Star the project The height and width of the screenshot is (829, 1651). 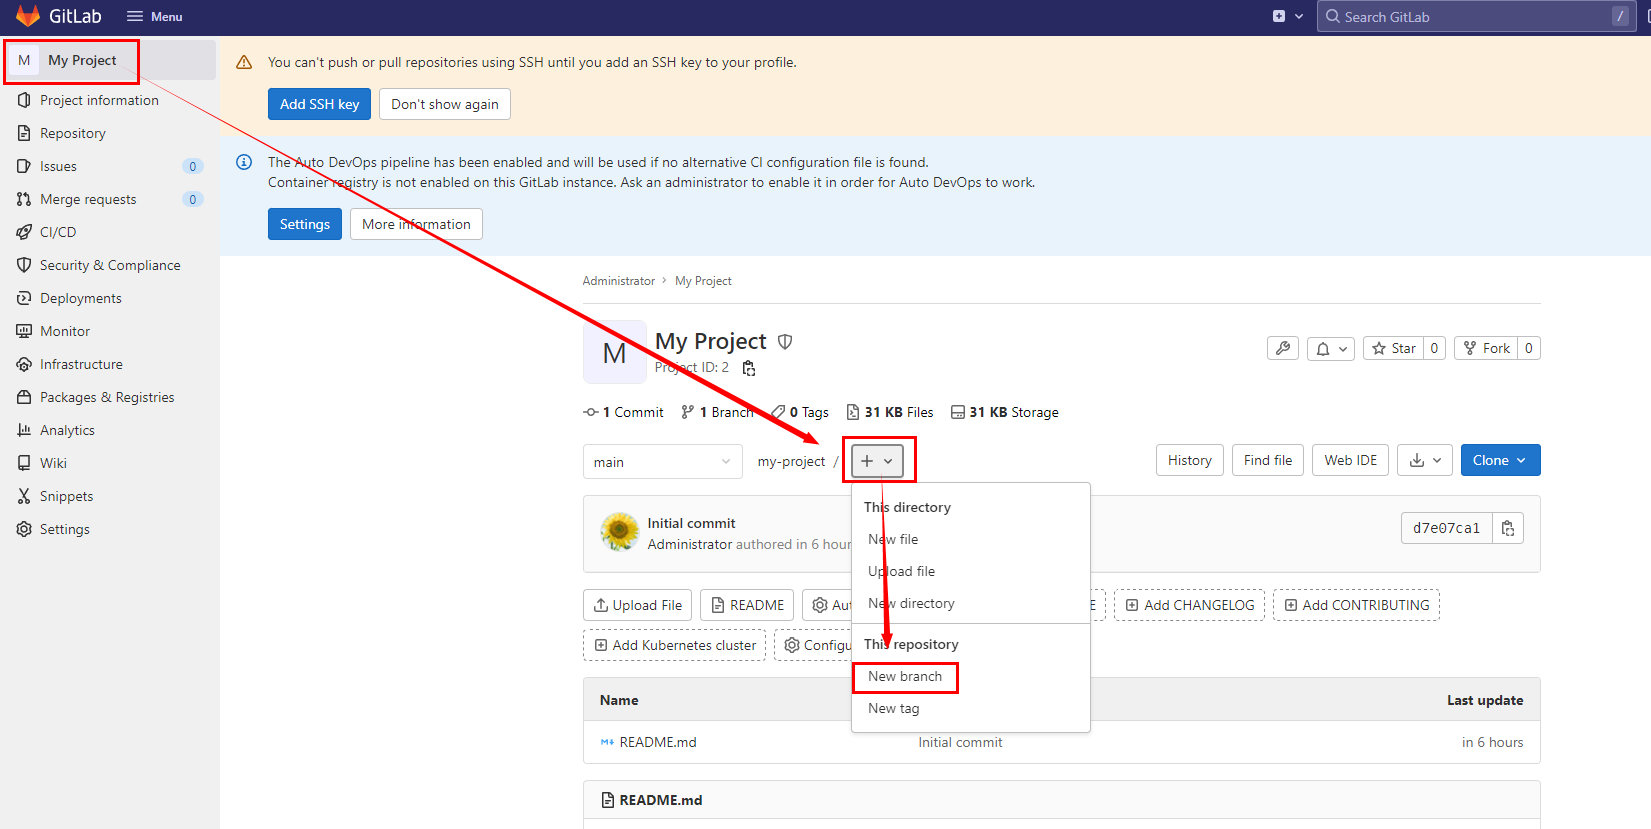1393,348
